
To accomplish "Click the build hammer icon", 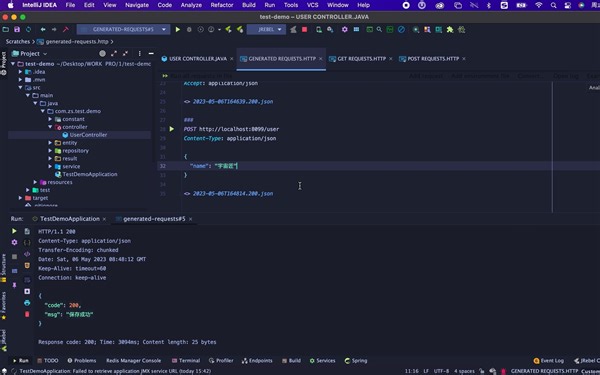I will pos(66,29).
